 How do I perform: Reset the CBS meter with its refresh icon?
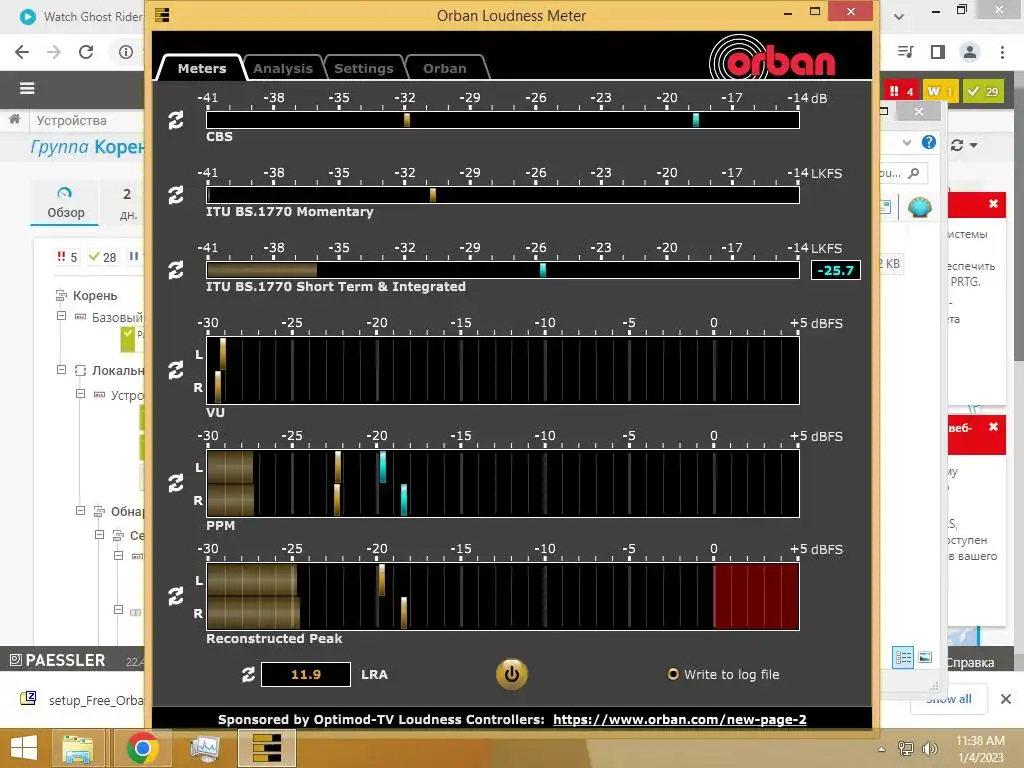point(176,120)
